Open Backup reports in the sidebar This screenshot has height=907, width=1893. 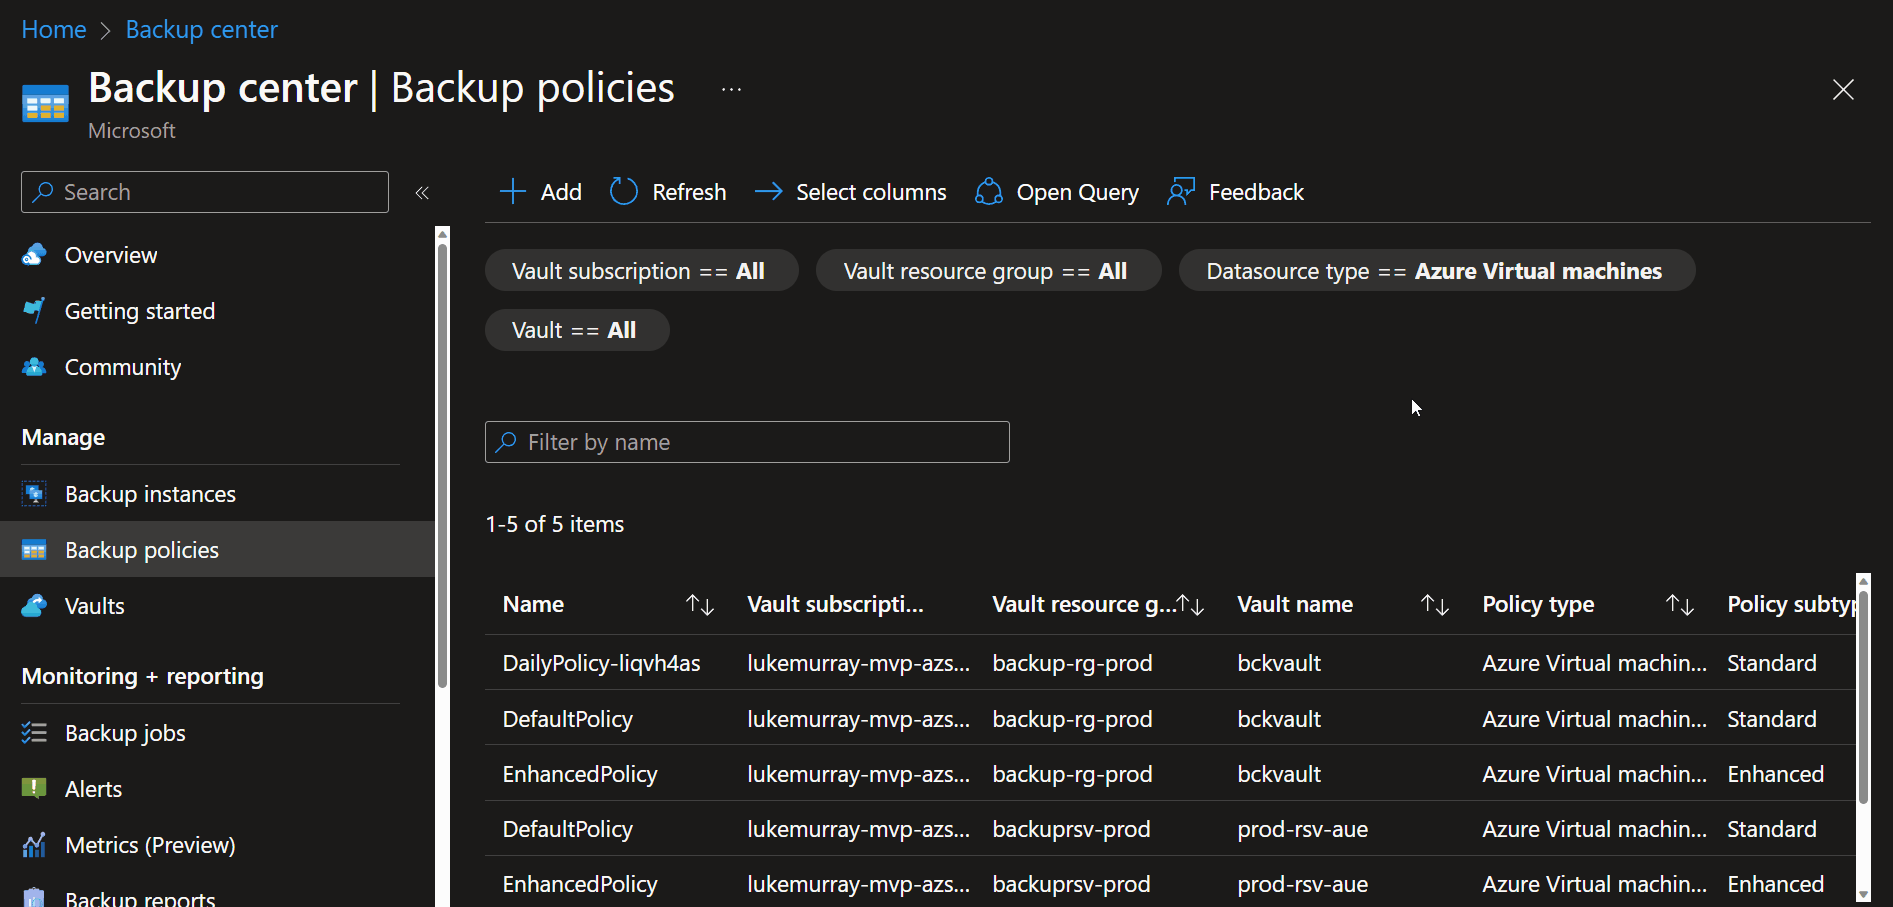coord(140,898)
